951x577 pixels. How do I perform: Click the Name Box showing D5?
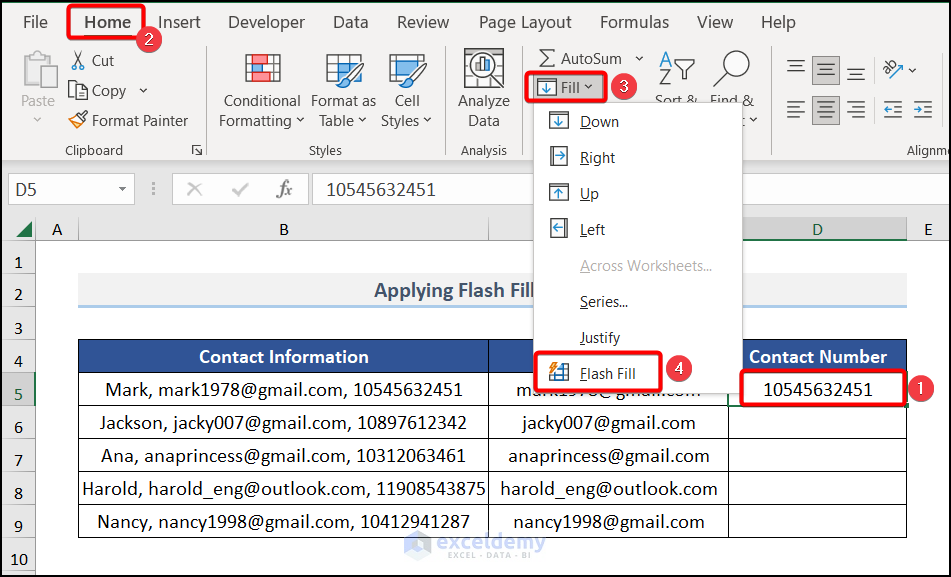point(72,189)
